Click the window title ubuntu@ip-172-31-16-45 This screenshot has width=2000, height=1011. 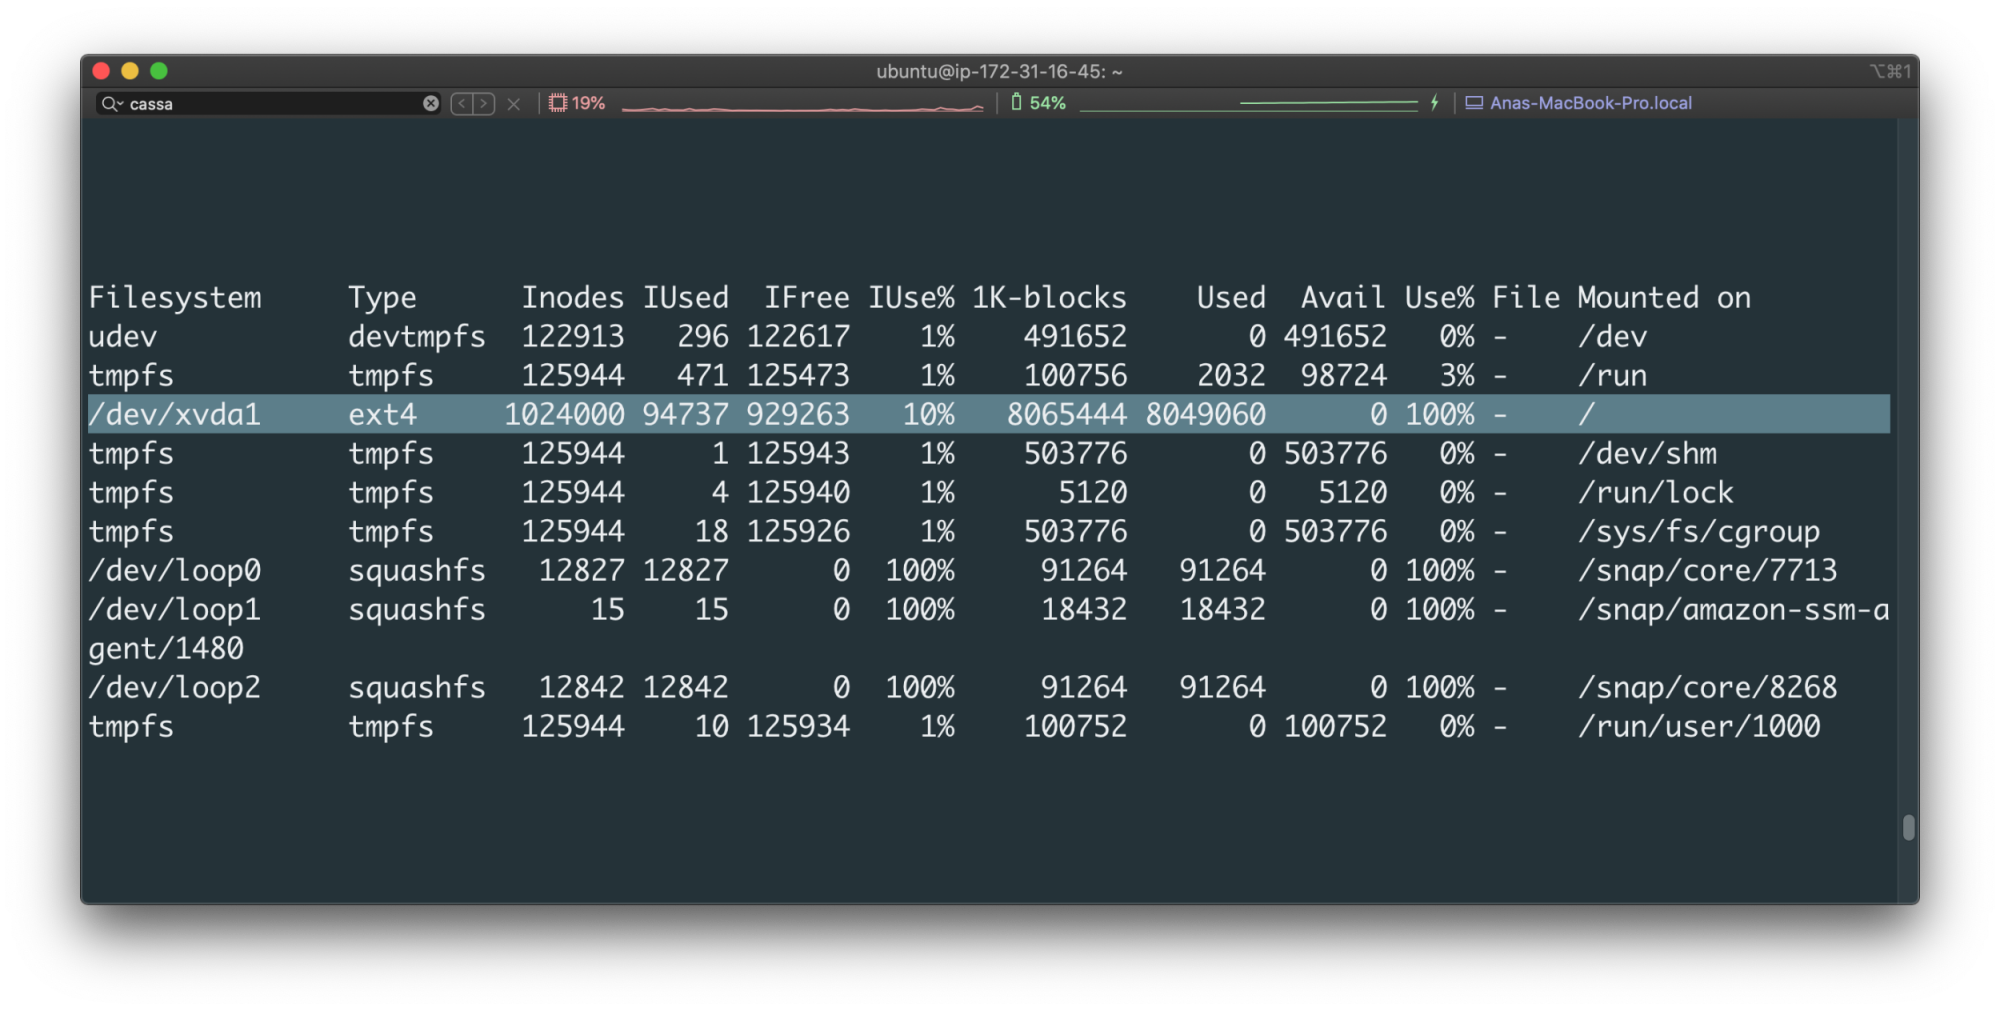999,71
